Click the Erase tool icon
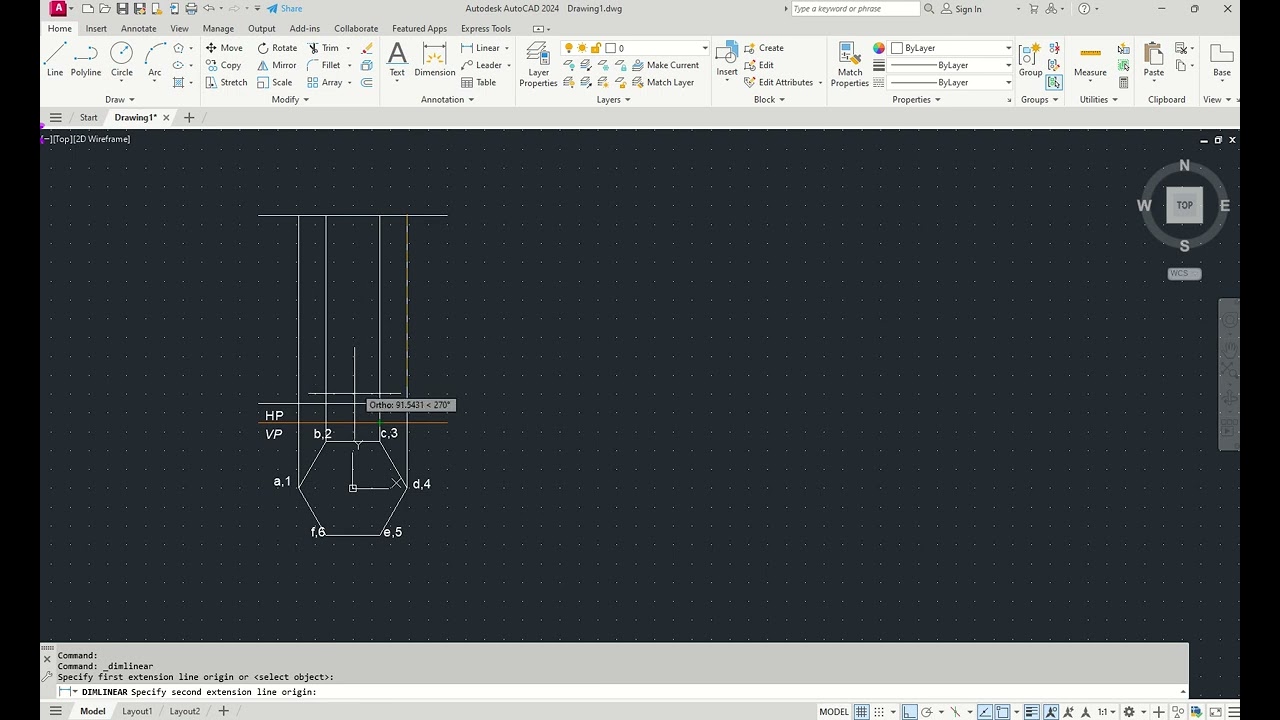 [x=367, y=48]
